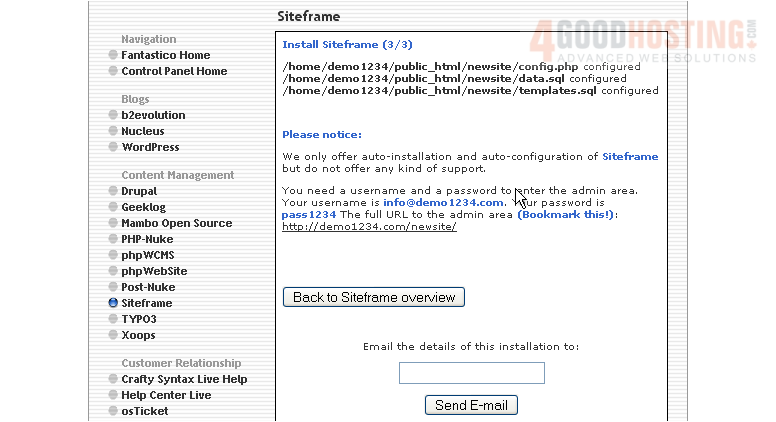Open the demo1234.com/newsite admin URL
The width and height of the screenshot is (776, 422).
369,227
